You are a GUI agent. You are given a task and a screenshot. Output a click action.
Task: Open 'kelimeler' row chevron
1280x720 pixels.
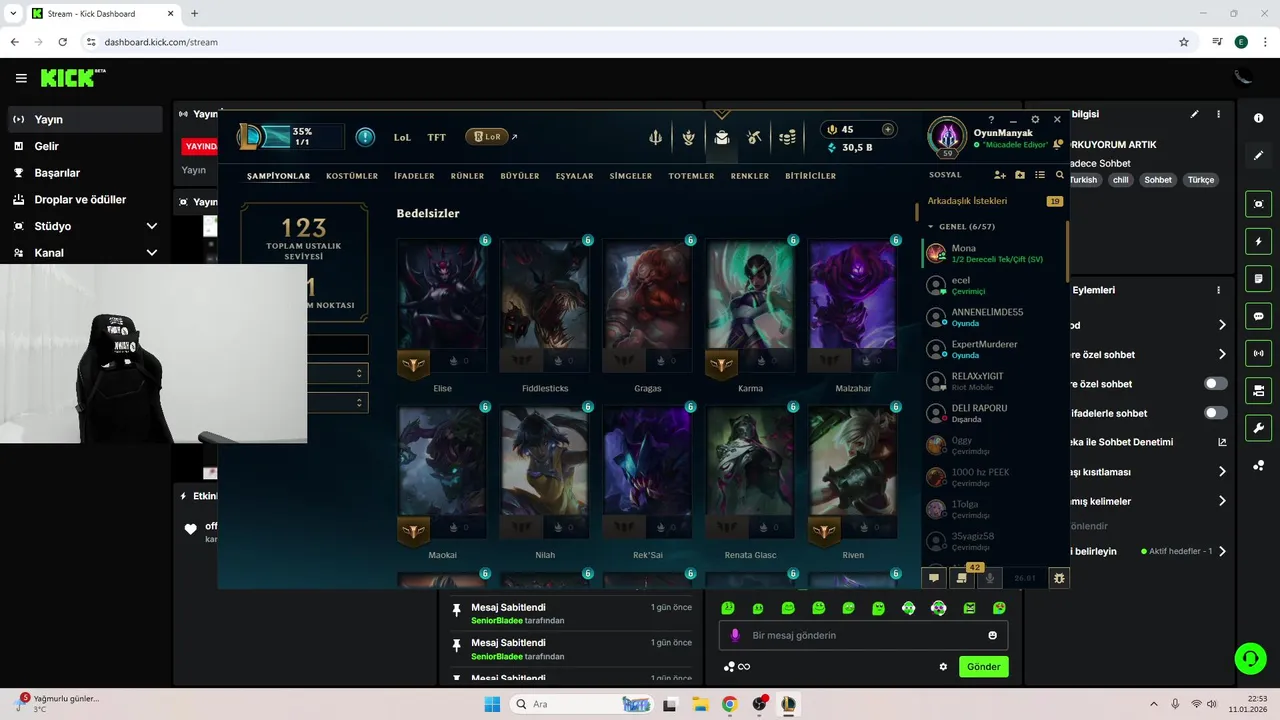click(x=1222, y=501)
